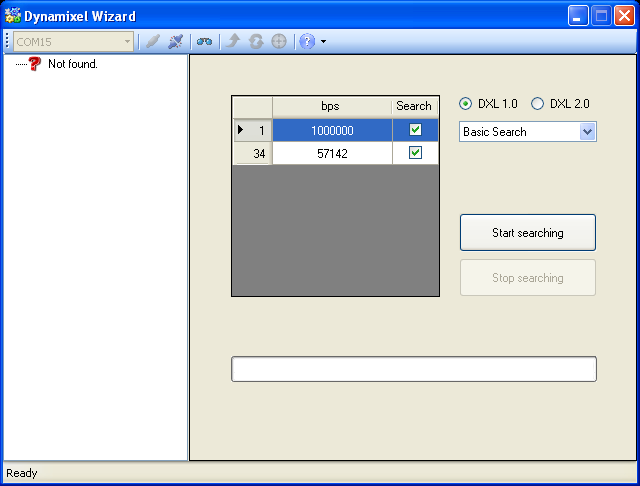Select the 'Not found.' tree item
The height and width of the screenshot is (486, 640).
(72, 64)
